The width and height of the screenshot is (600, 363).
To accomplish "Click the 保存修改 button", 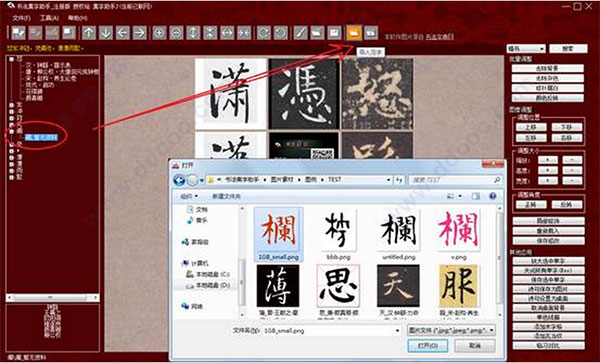I will (548, 241).
